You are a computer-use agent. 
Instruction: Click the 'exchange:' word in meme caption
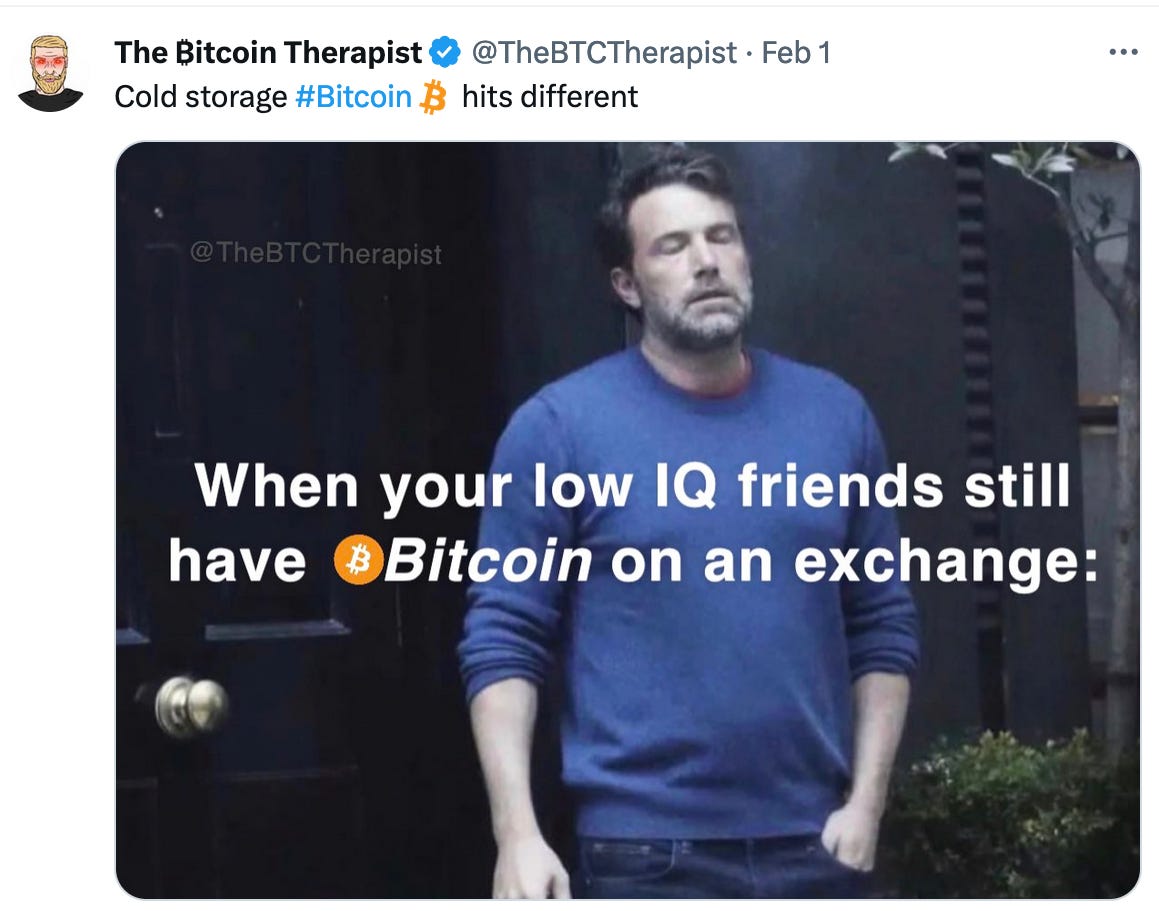(x=945, y=563)
